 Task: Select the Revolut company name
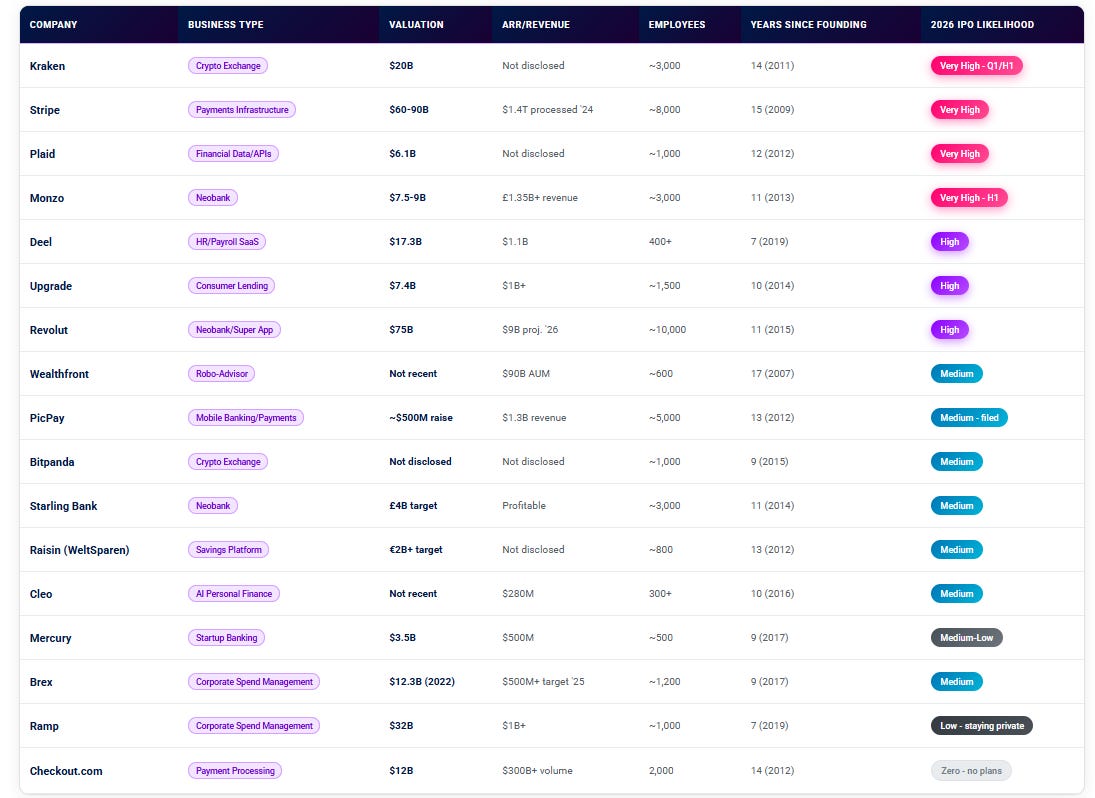click(x=49, y=330)
